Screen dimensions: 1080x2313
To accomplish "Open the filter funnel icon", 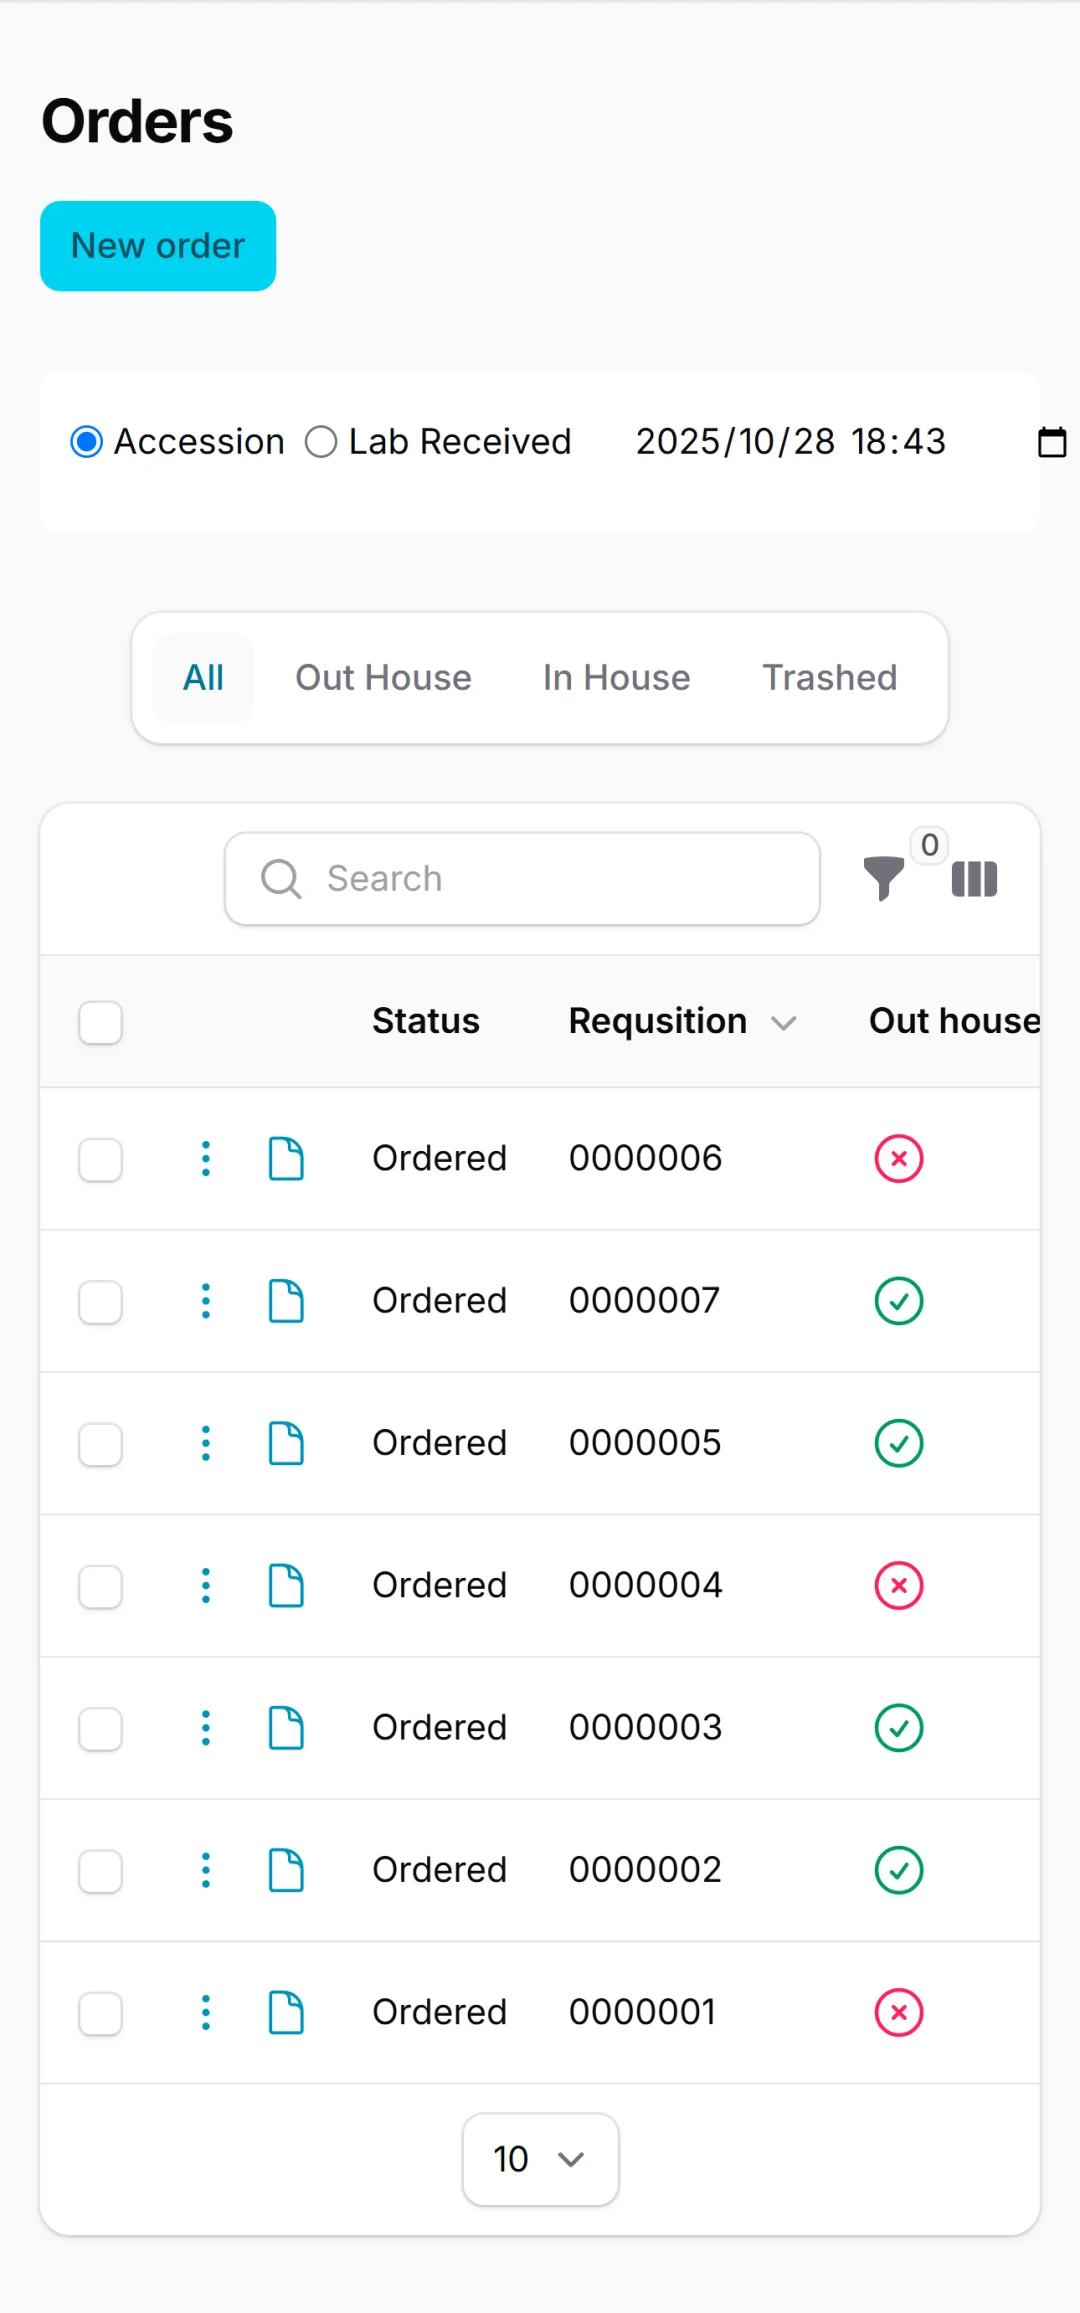I will [883, 878].
